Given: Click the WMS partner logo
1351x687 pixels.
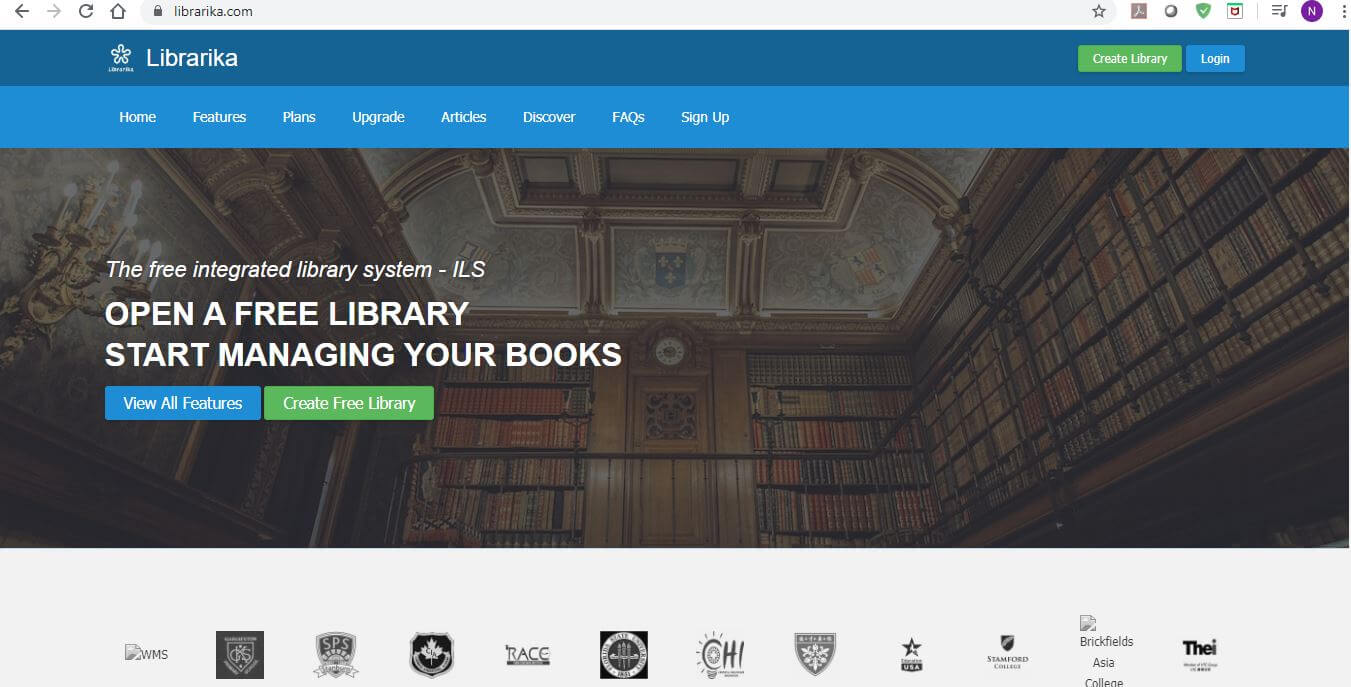Looking at the screenshot, I should (x=146, y=654).
